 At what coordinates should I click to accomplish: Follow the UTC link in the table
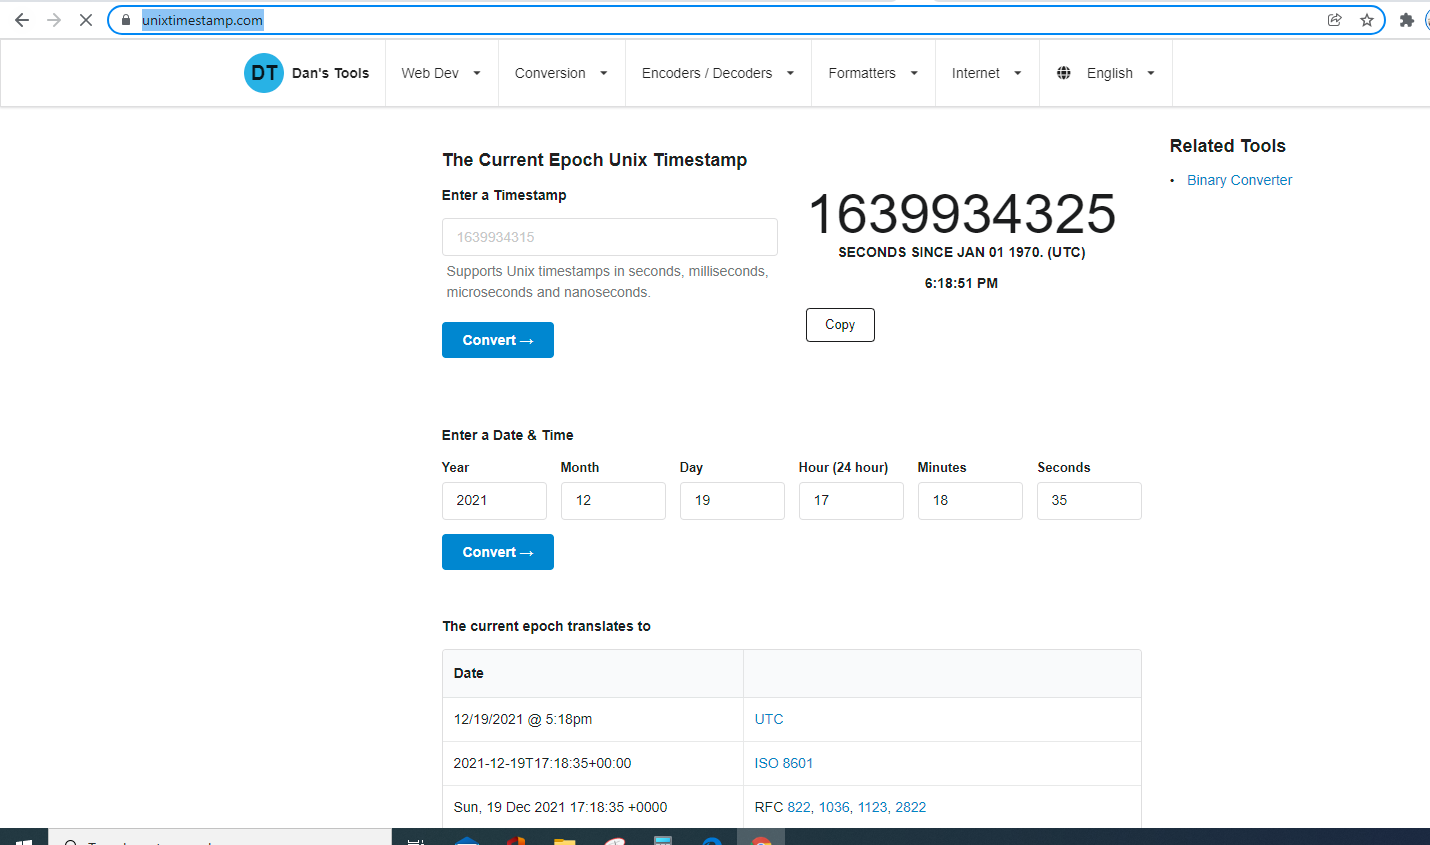(x=769, y=719)
